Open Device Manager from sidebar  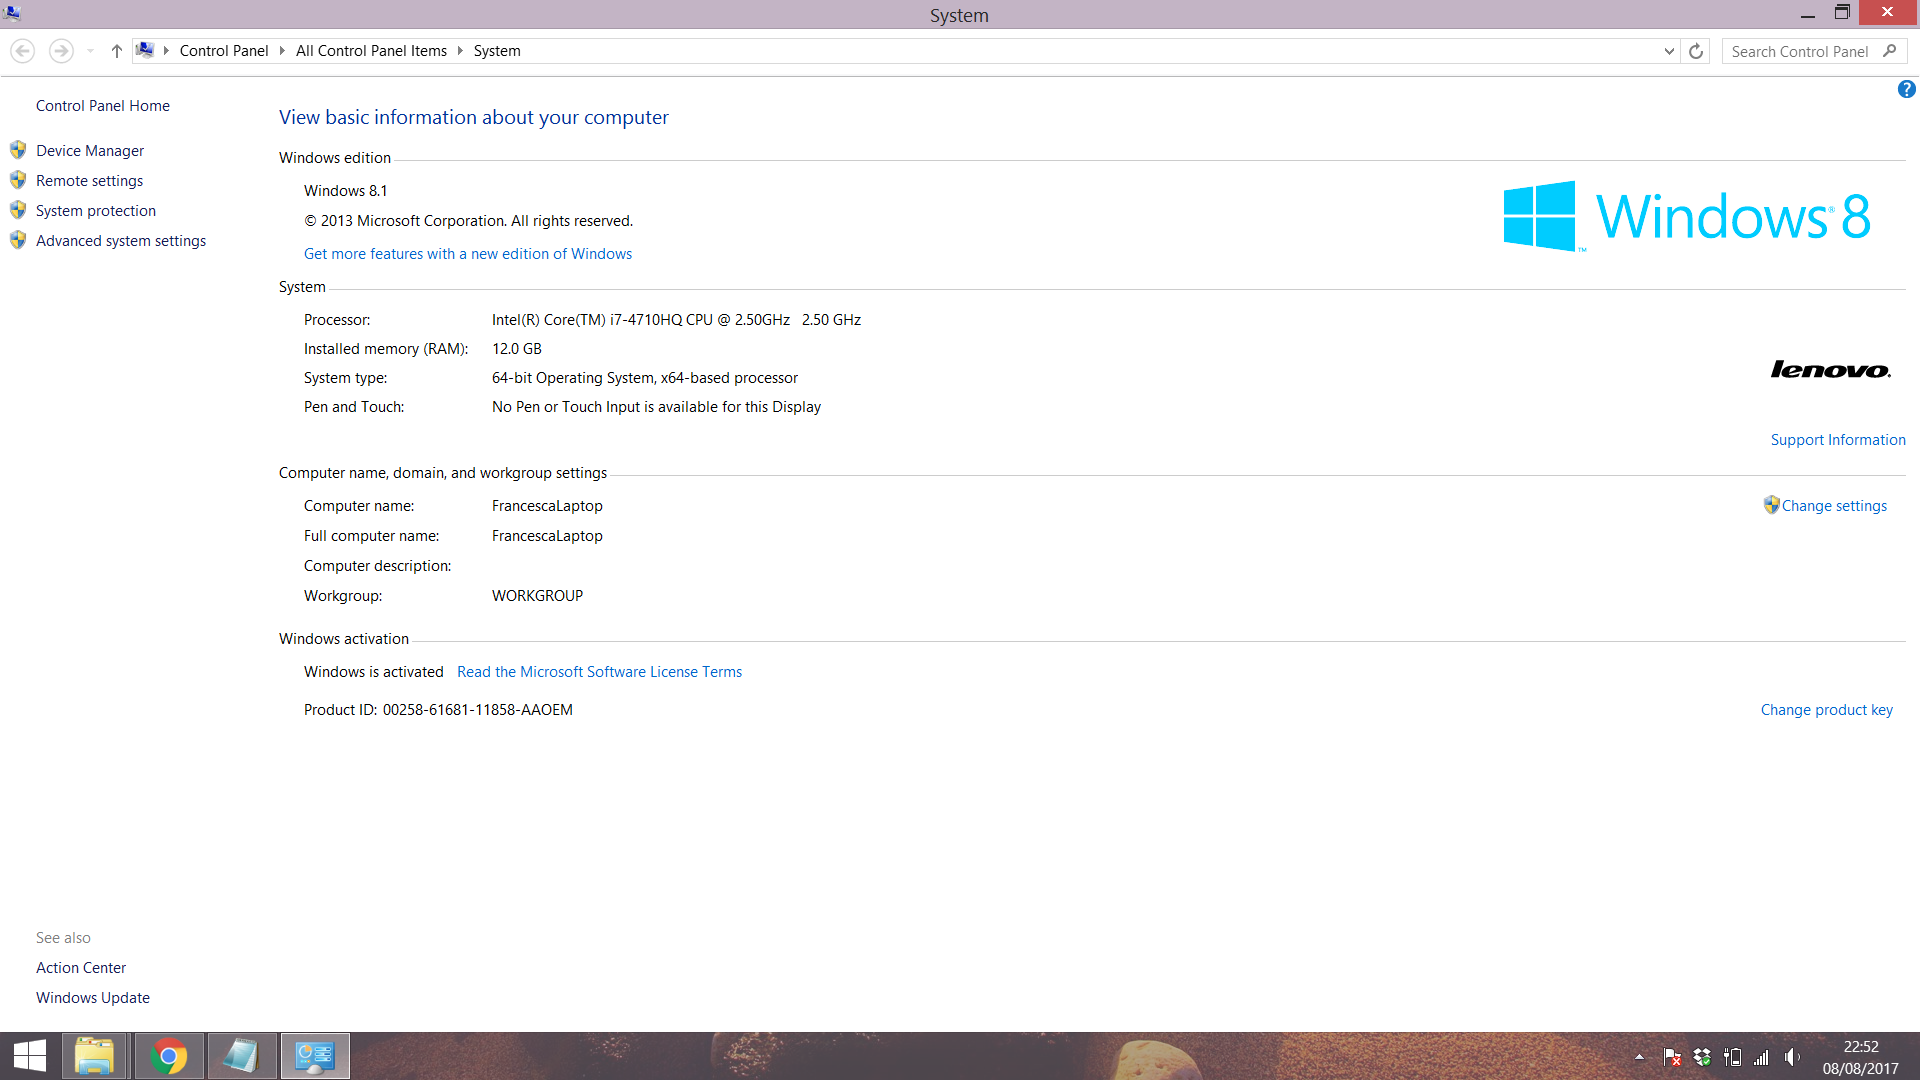tap(90, 151)
